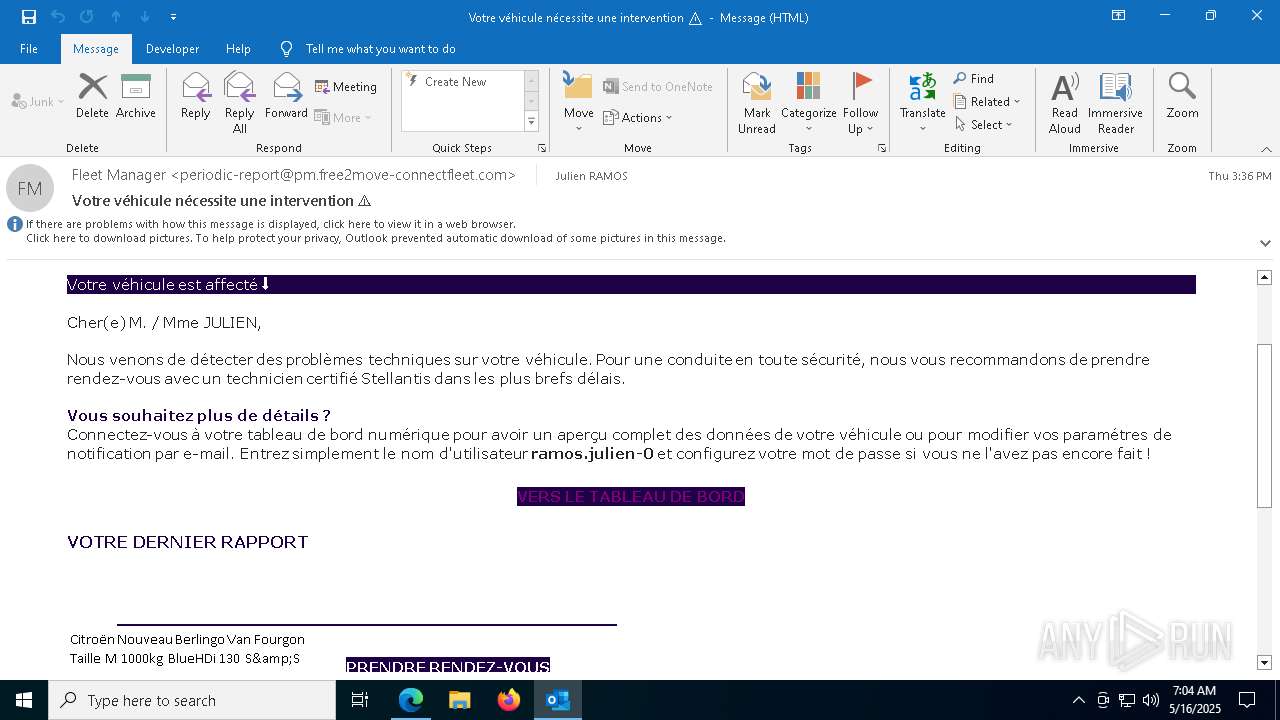The image size is (1280, 720).
Task: Mark the message as Unread
Action: point(757,103)
